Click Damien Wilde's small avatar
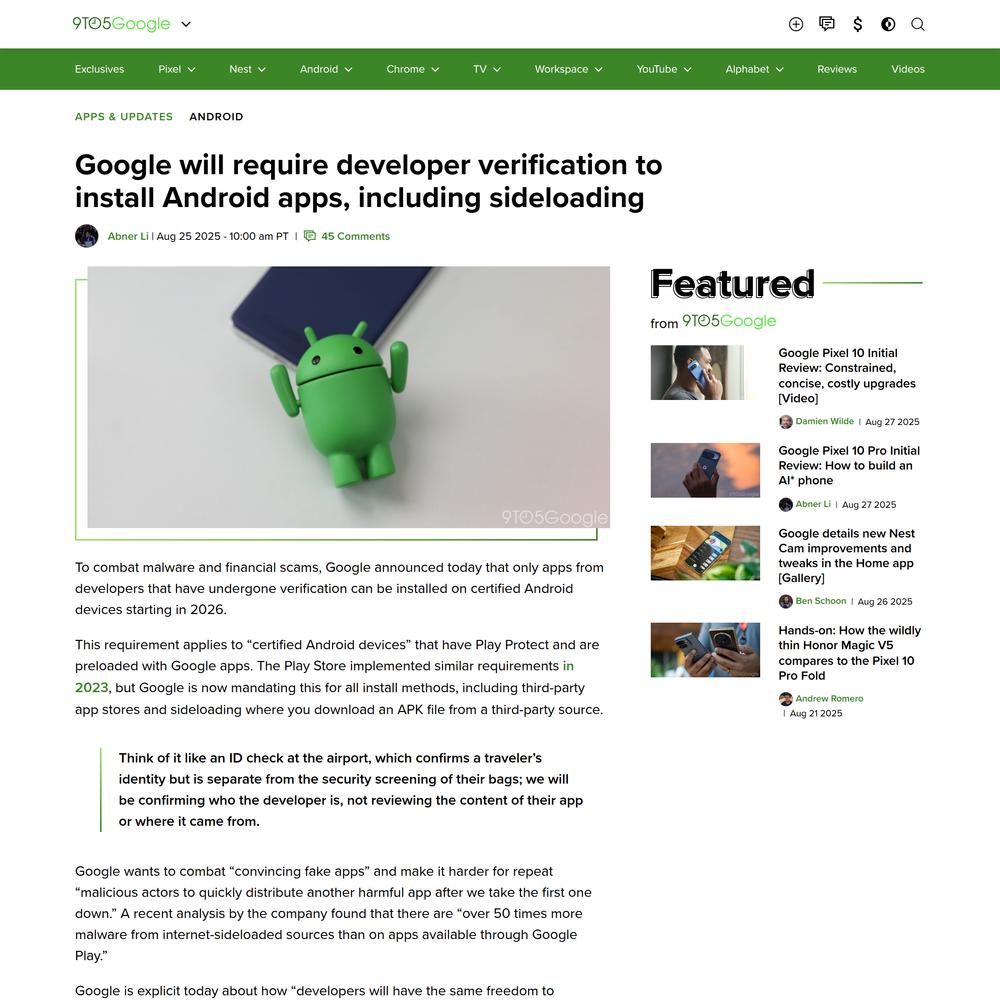The width and height of the screenshot is (1000, 1000). click(x=786, y=422)
